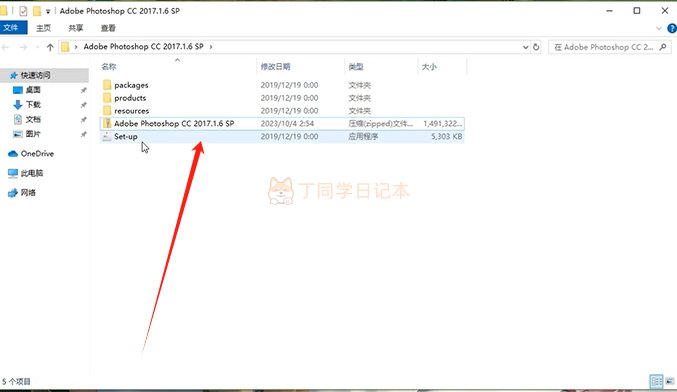Click the pin icon beside 图片
677x392 pixels.
(83, 134)
